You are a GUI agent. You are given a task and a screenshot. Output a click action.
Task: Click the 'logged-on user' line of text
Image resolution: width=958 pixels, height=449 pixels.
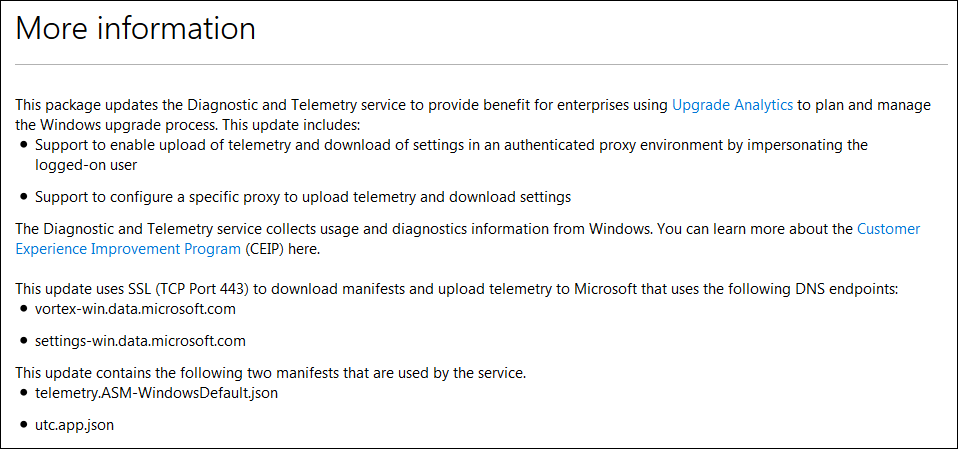tap(86, 165)
